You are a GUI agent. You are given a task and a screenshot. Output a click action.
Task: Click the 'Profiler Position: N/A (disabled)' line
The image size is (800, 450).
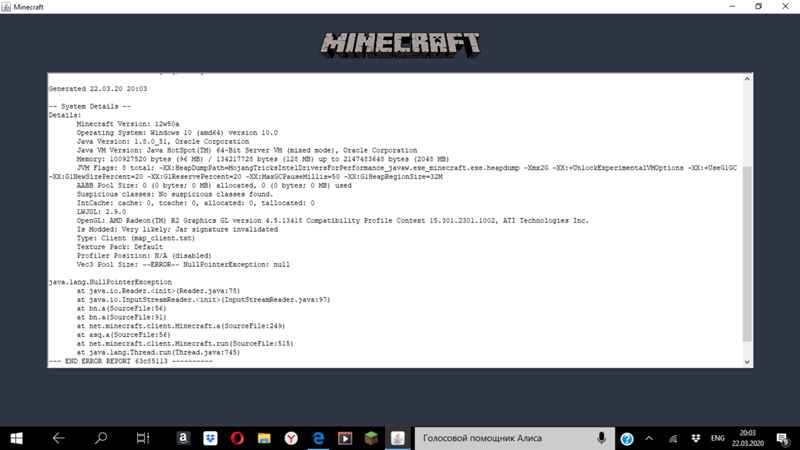point(144,256)
